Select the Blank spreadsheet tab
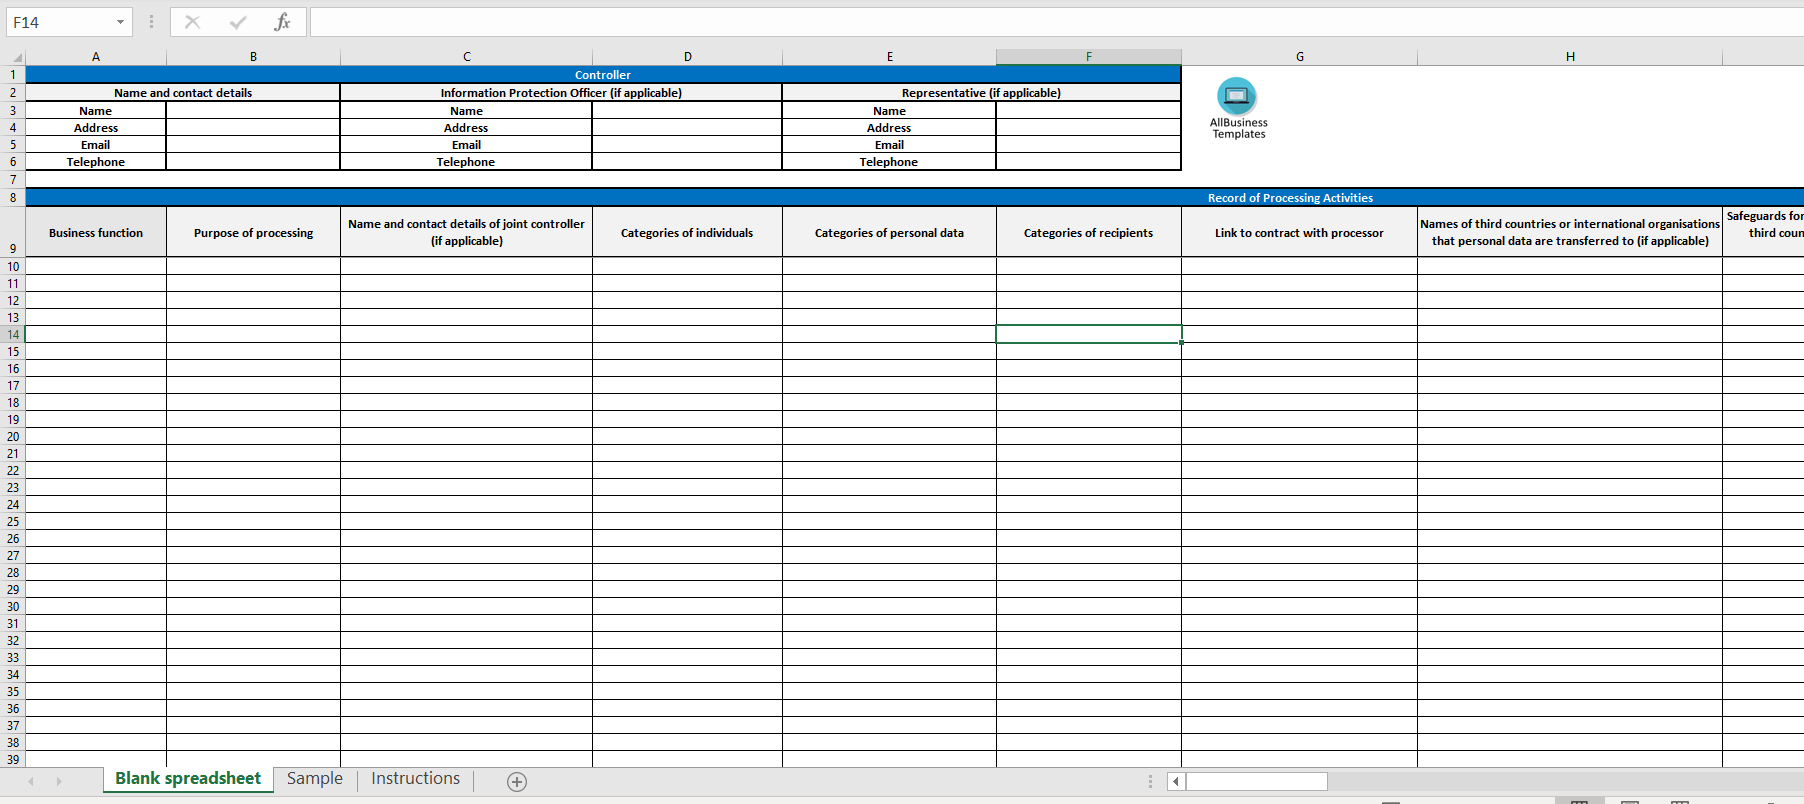 (188, 779)
